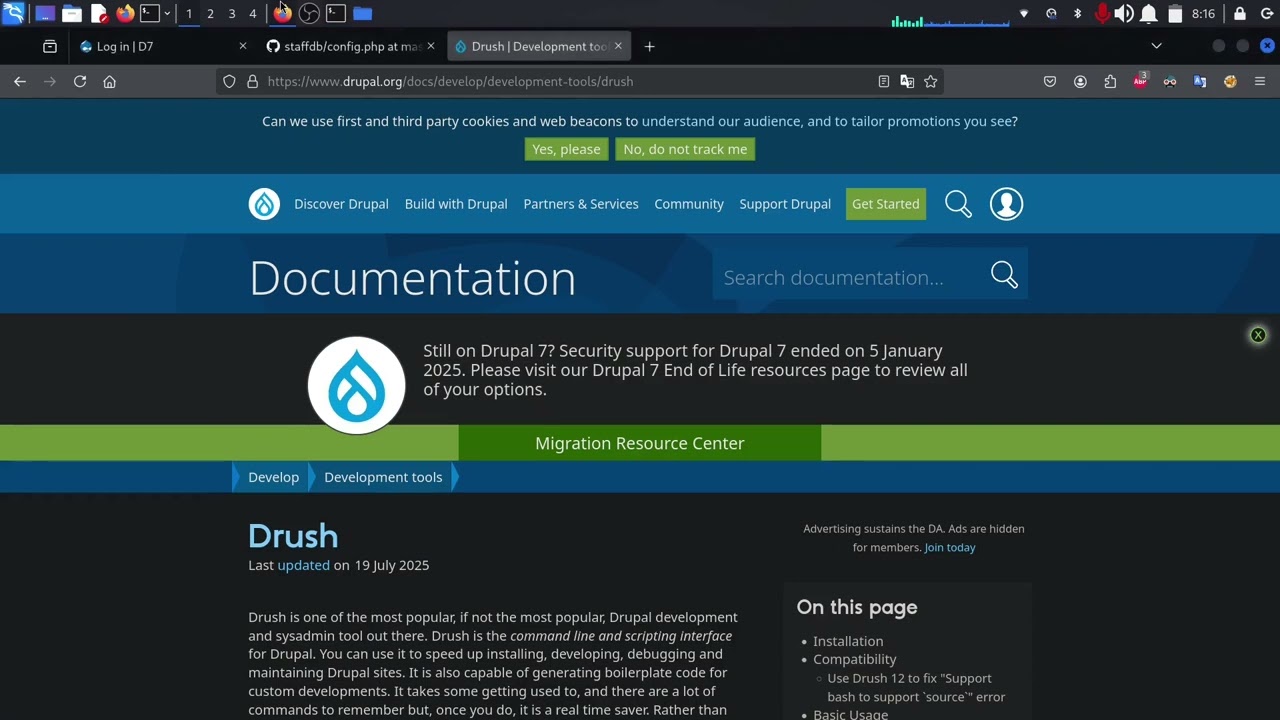Screen dimensions: 1280x720
Task: Open the Migration Resource Center
Action: pos(640,443)
